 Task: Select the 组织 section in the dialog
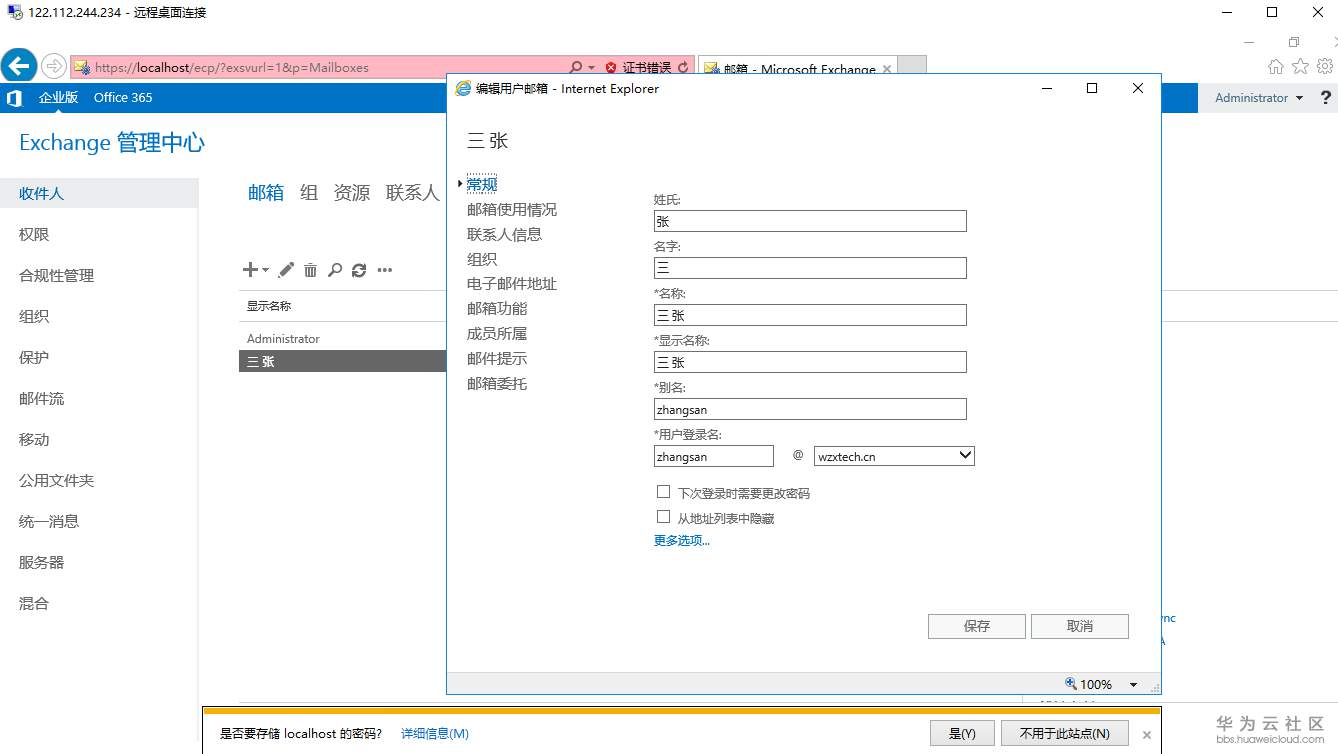tap(482, 259)
